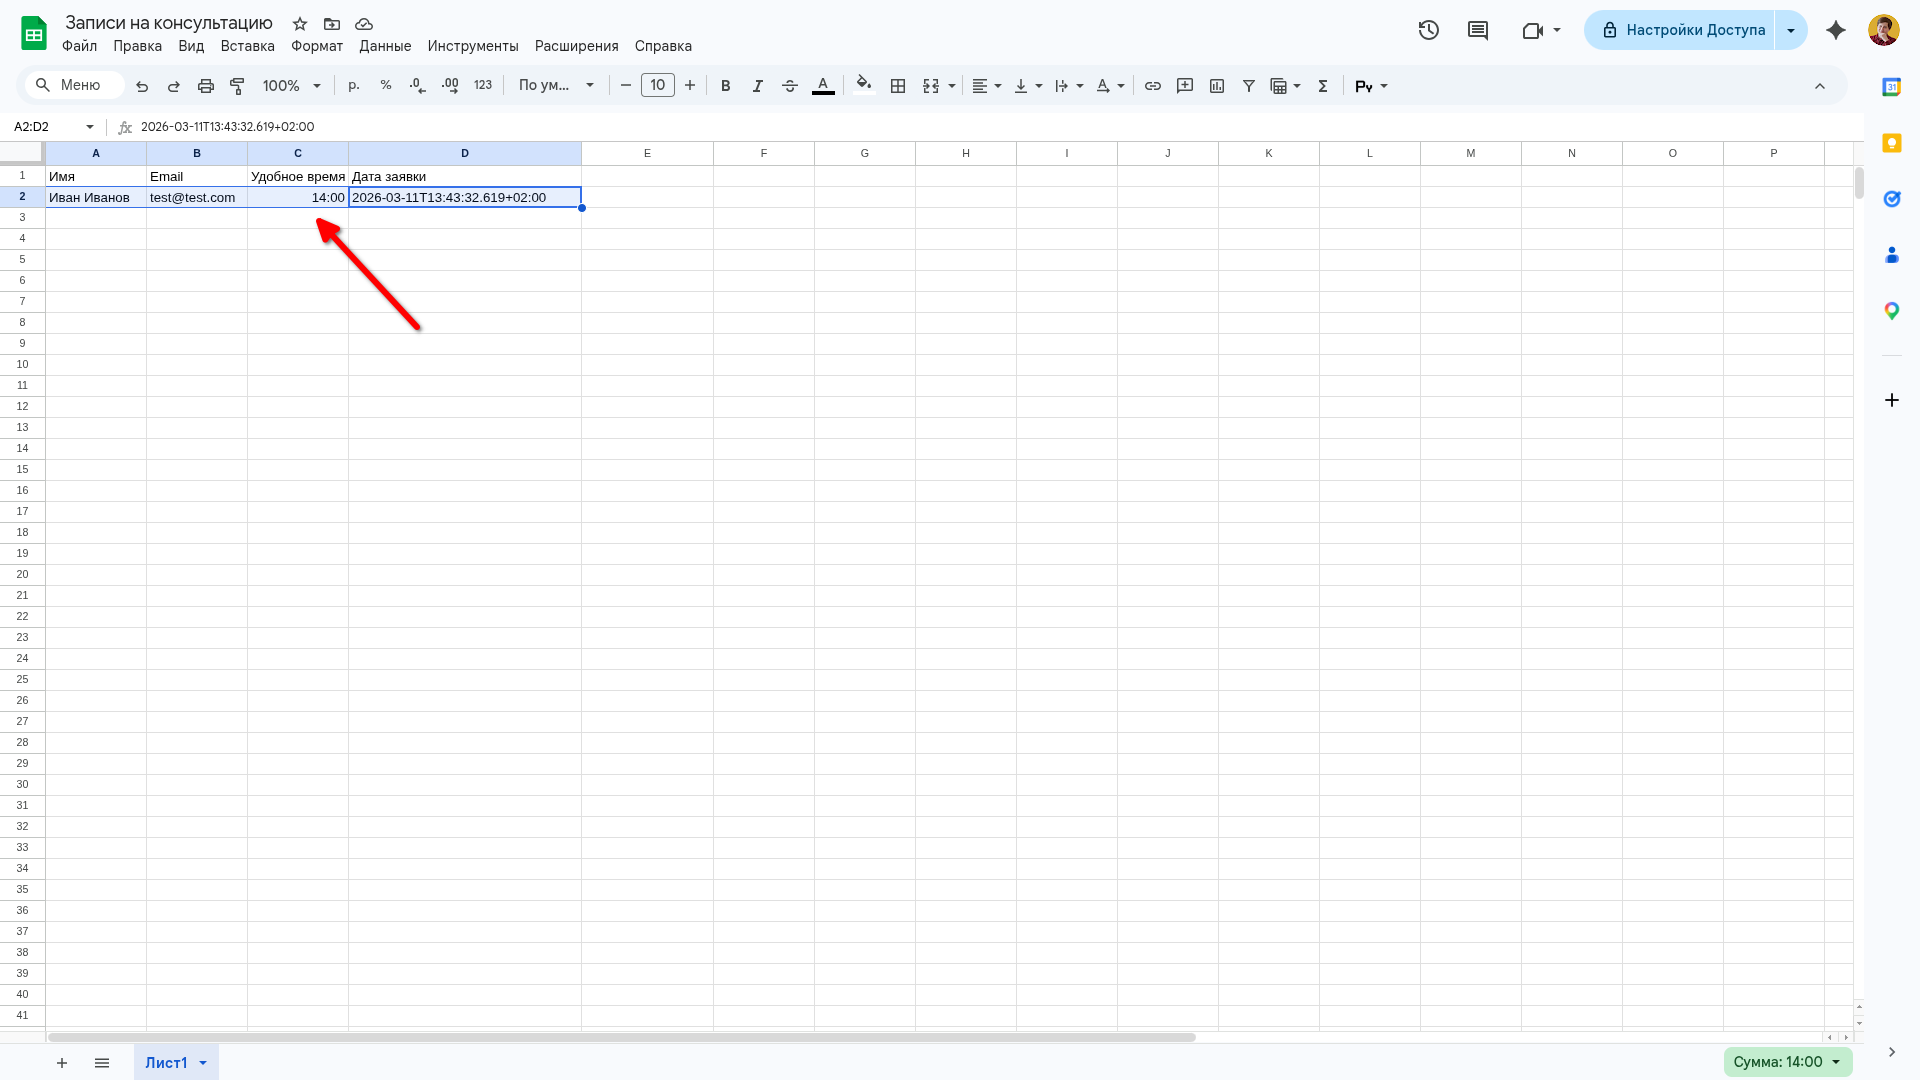This screenshot has height=1080, width=1920.
Task: Insert a link via the toolbar icon
Action: 1152,86
